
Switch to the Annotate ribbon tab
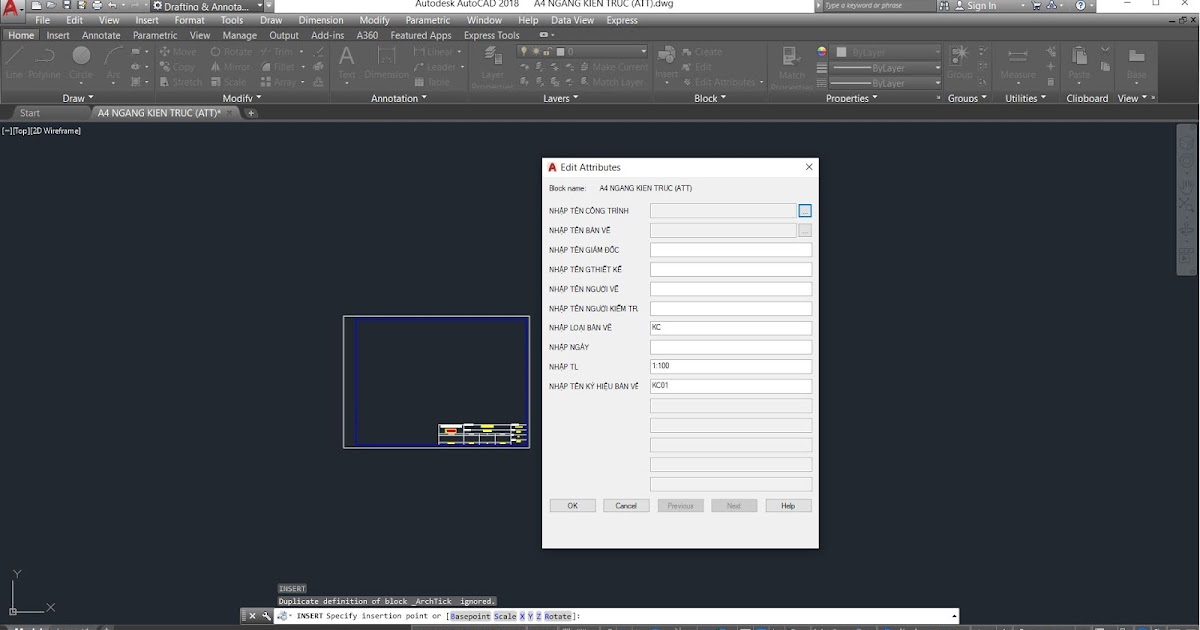tap(101, 35)
